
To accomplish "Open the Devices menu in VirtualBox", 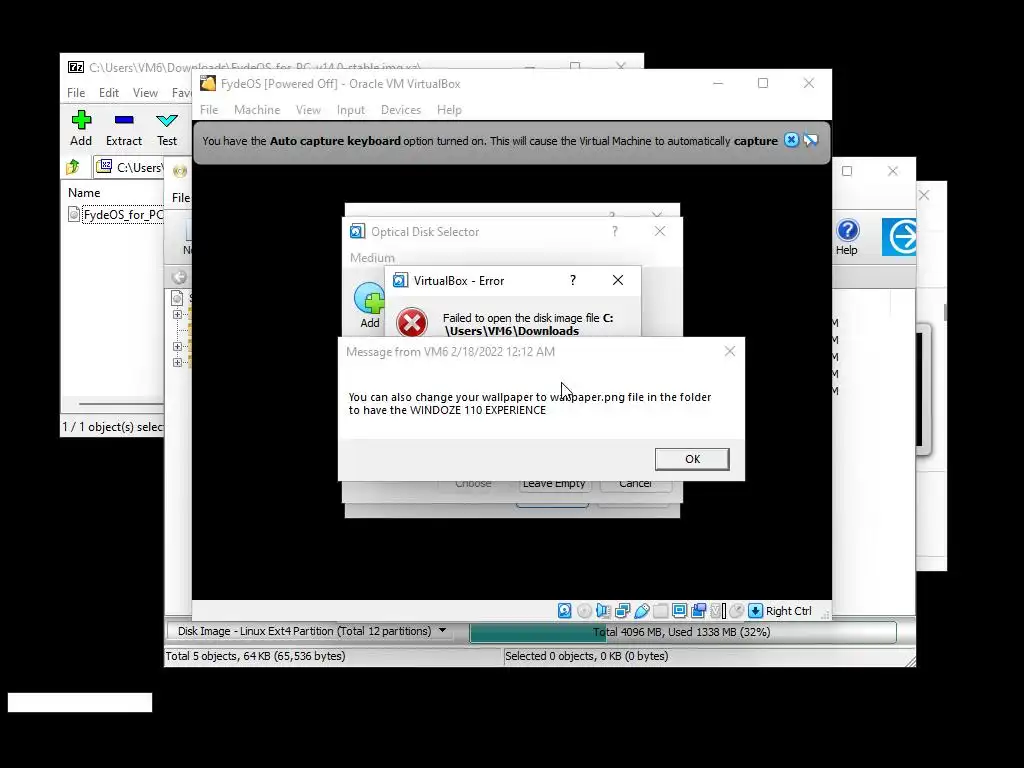I will [400, 110].
